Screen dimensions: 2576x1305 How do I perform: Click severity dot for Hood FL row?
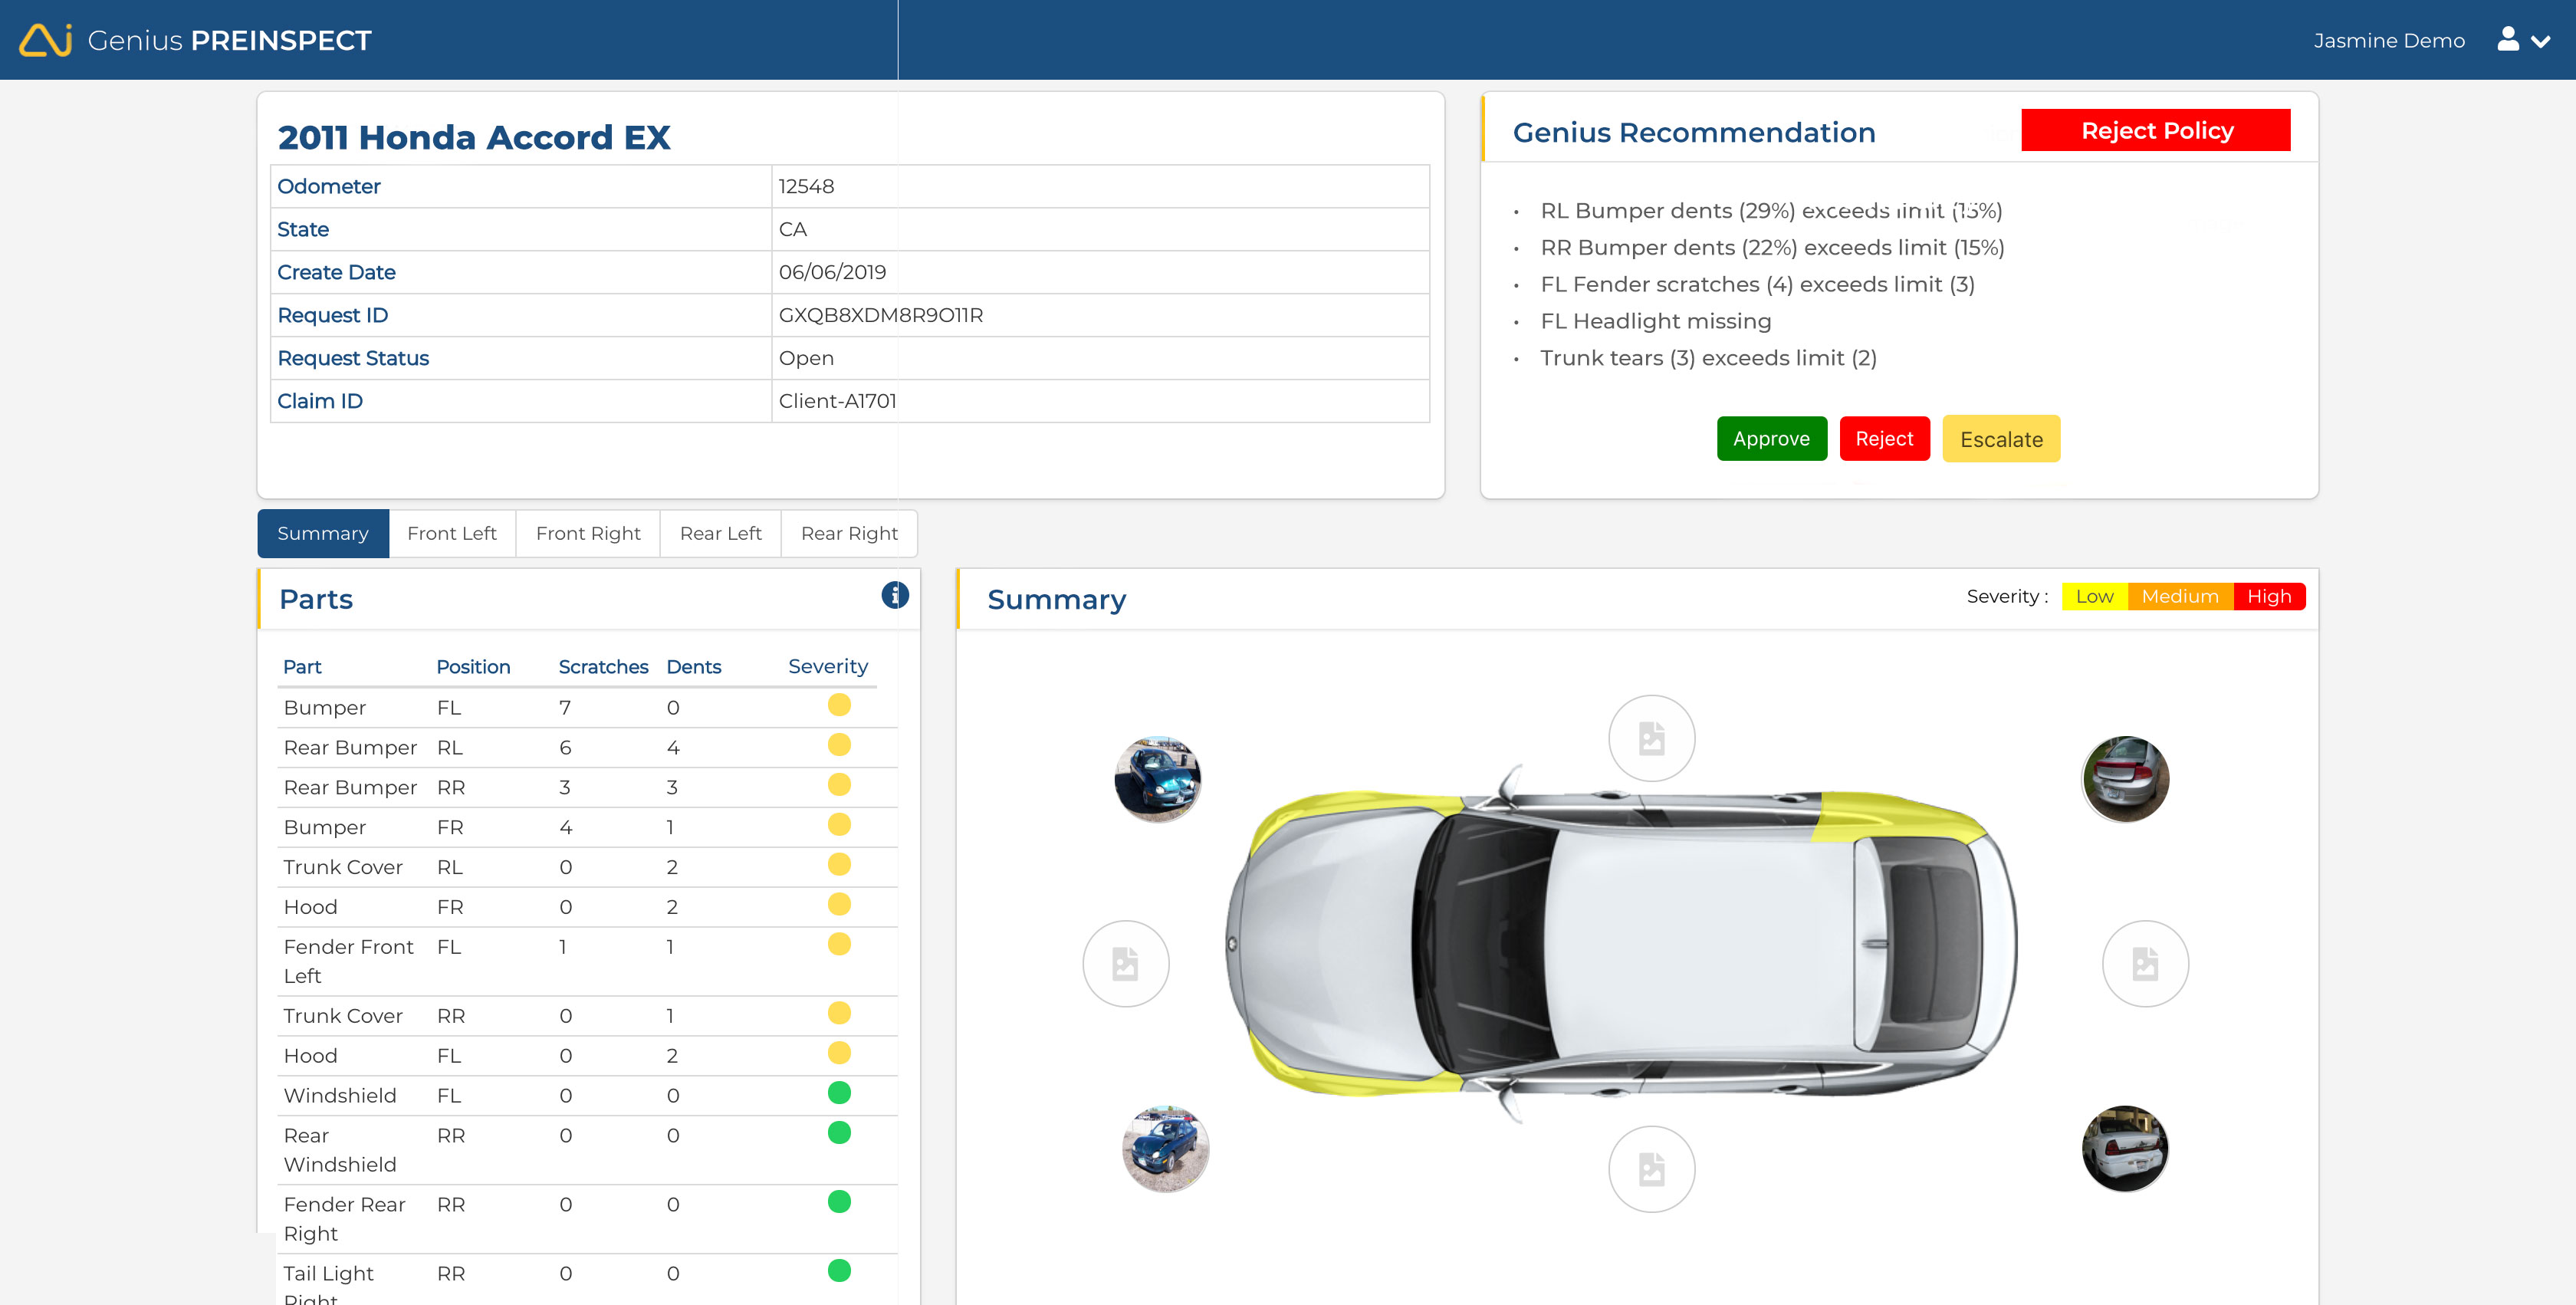coord(839,1053)
